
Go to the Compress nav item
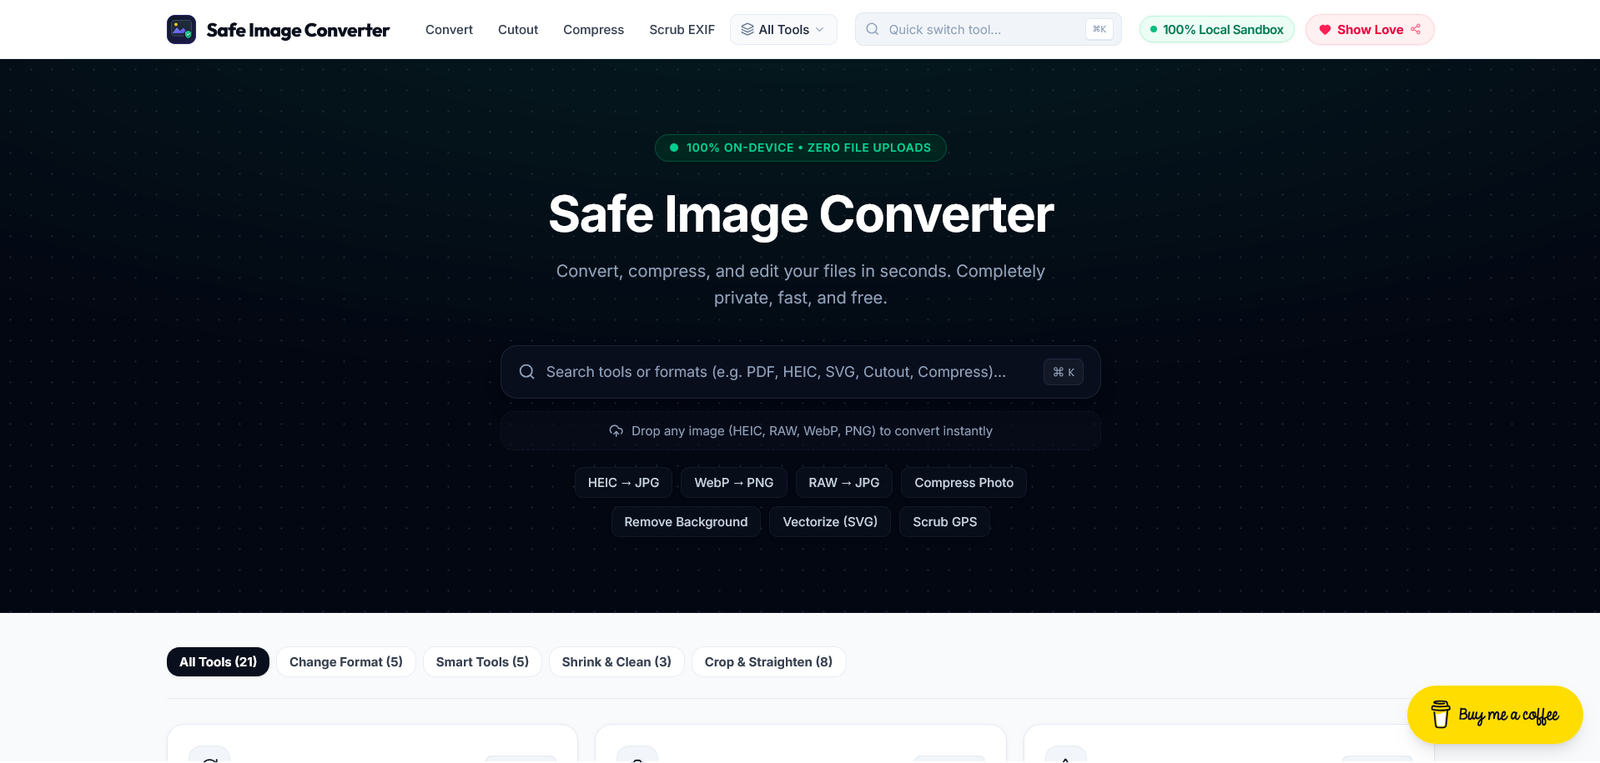[593, 30]
